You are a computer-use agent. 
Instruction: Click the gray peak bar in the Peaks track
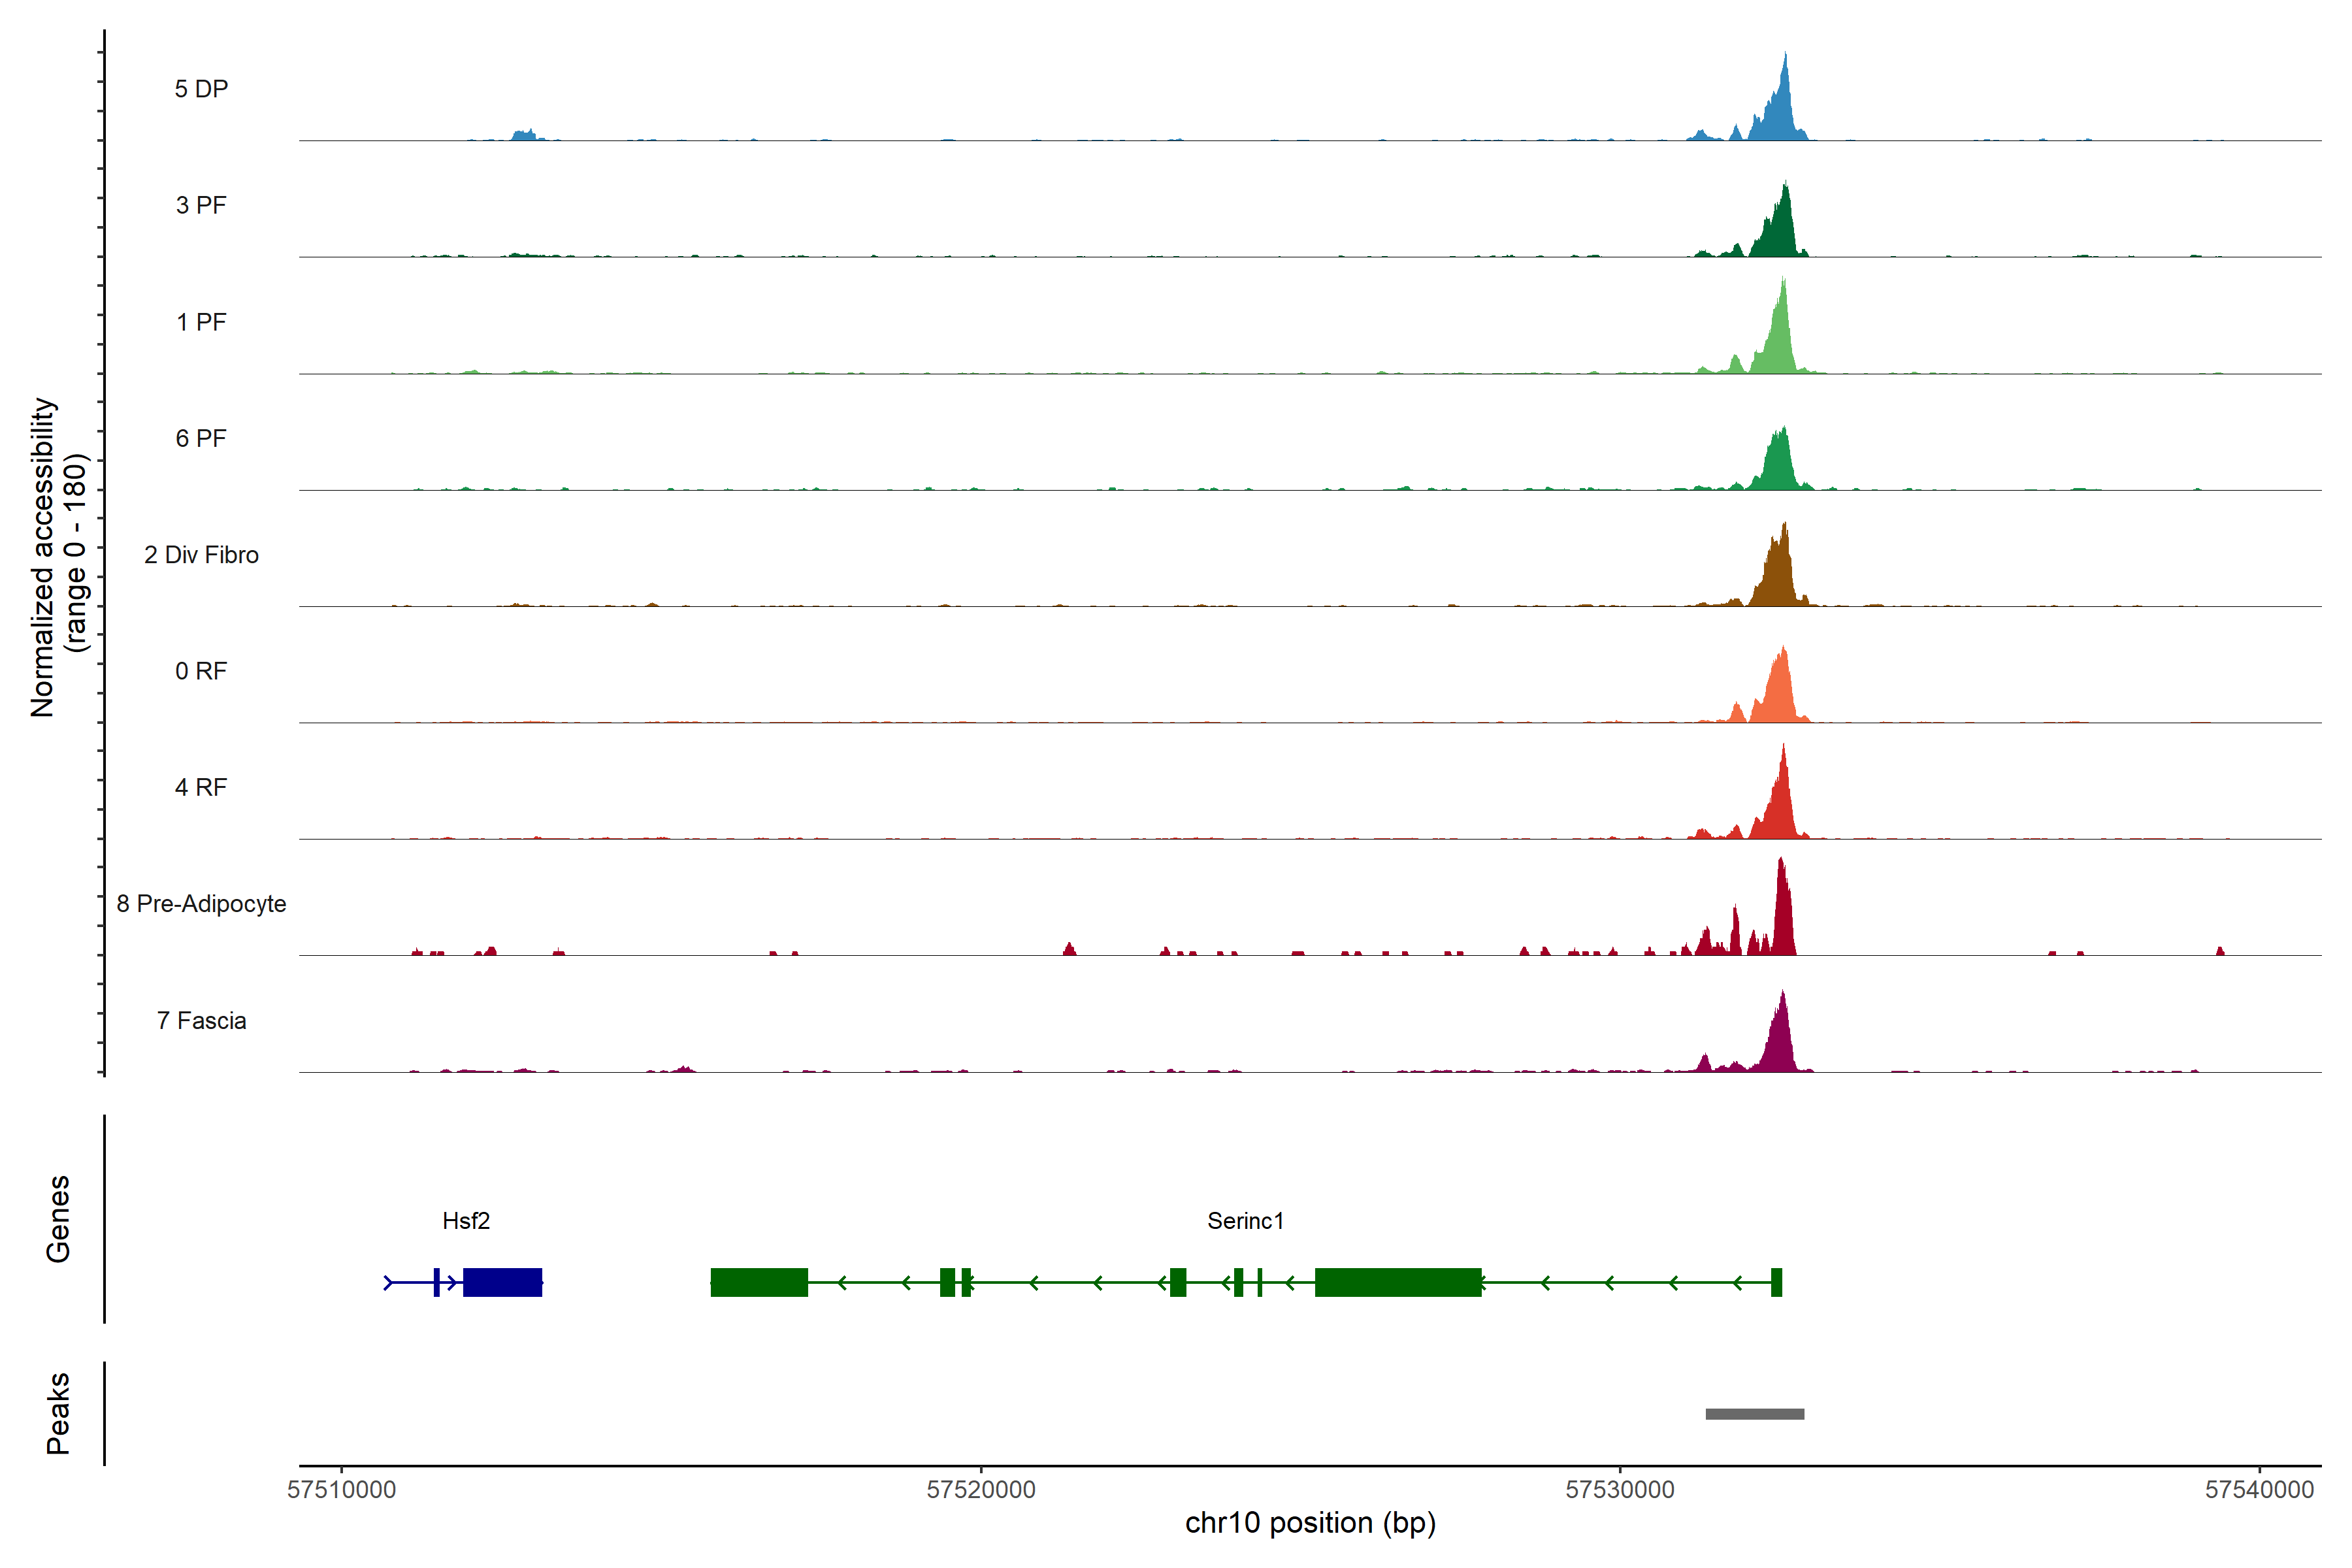pos(1754,1413)
